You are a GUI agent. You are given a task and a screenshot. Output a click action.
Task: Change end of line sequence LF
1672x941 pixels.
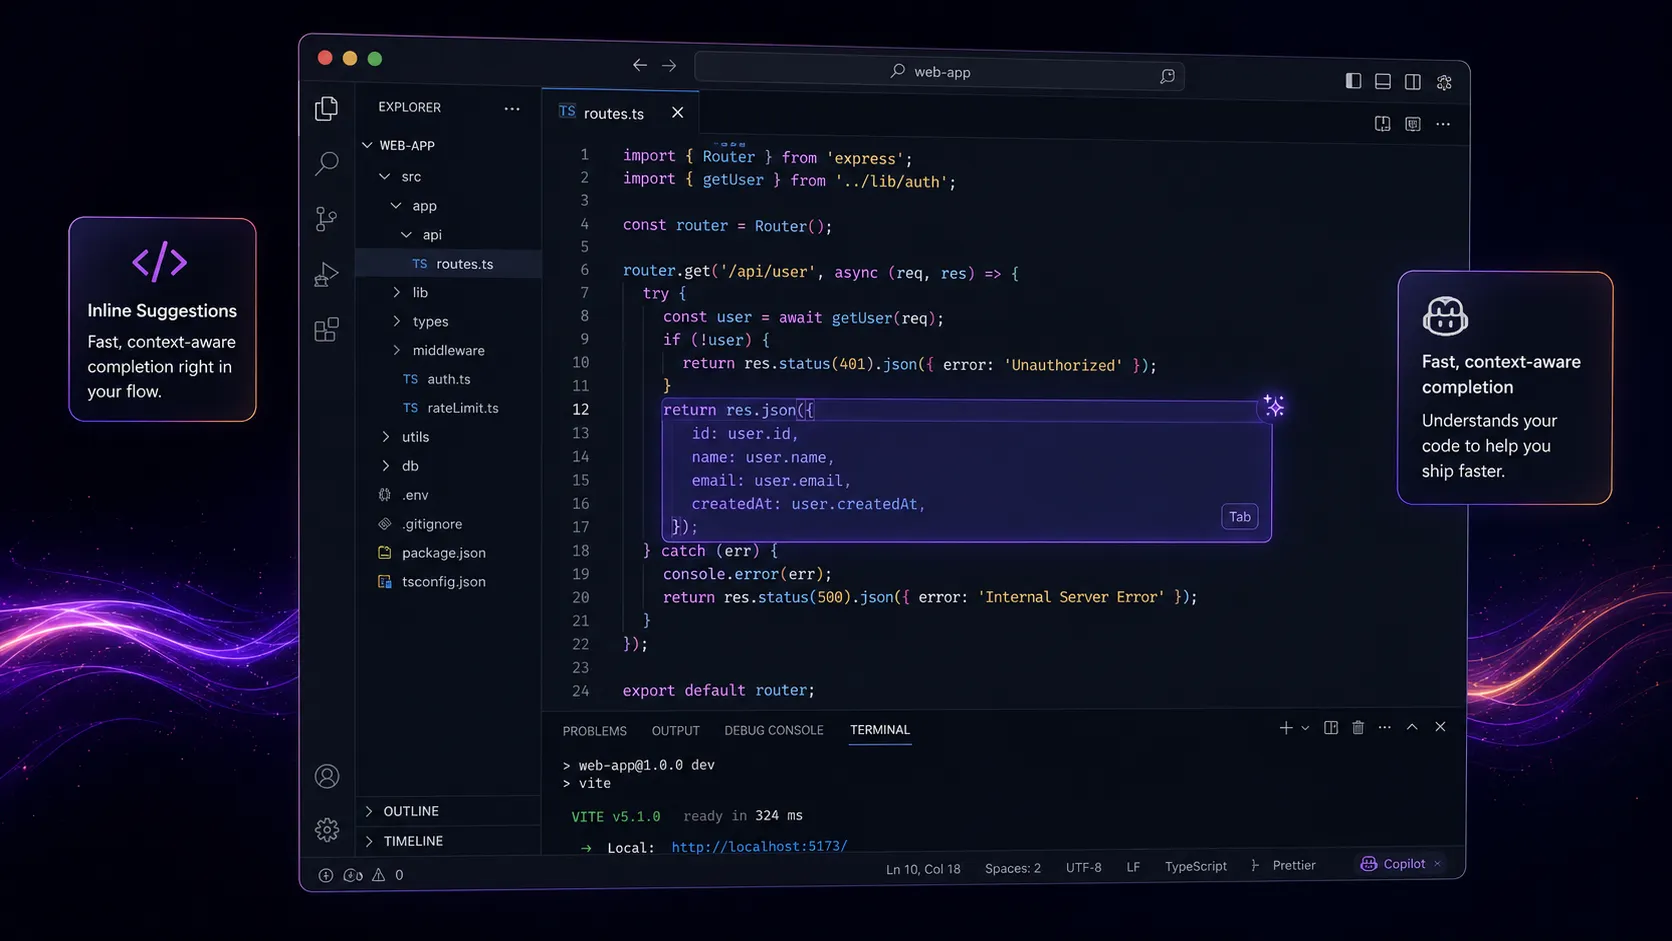[1133, 867]
